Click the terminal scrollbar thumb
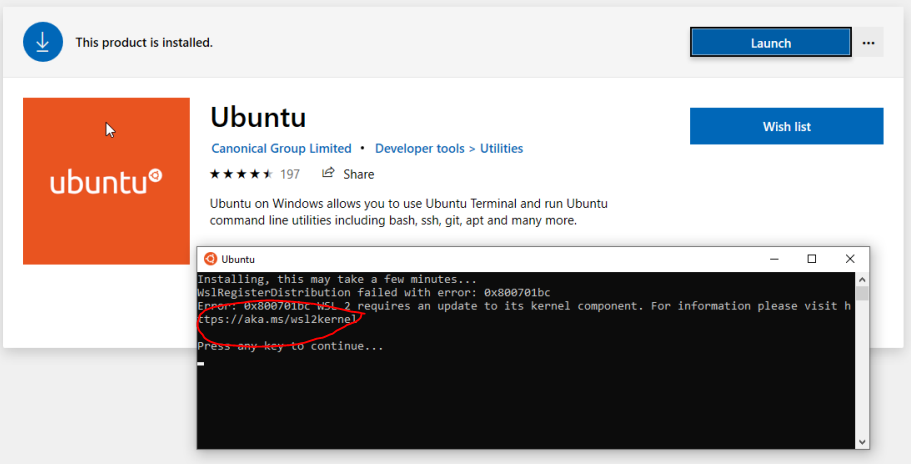The width and height of the screenshot is (911, 464). (862, 294)
